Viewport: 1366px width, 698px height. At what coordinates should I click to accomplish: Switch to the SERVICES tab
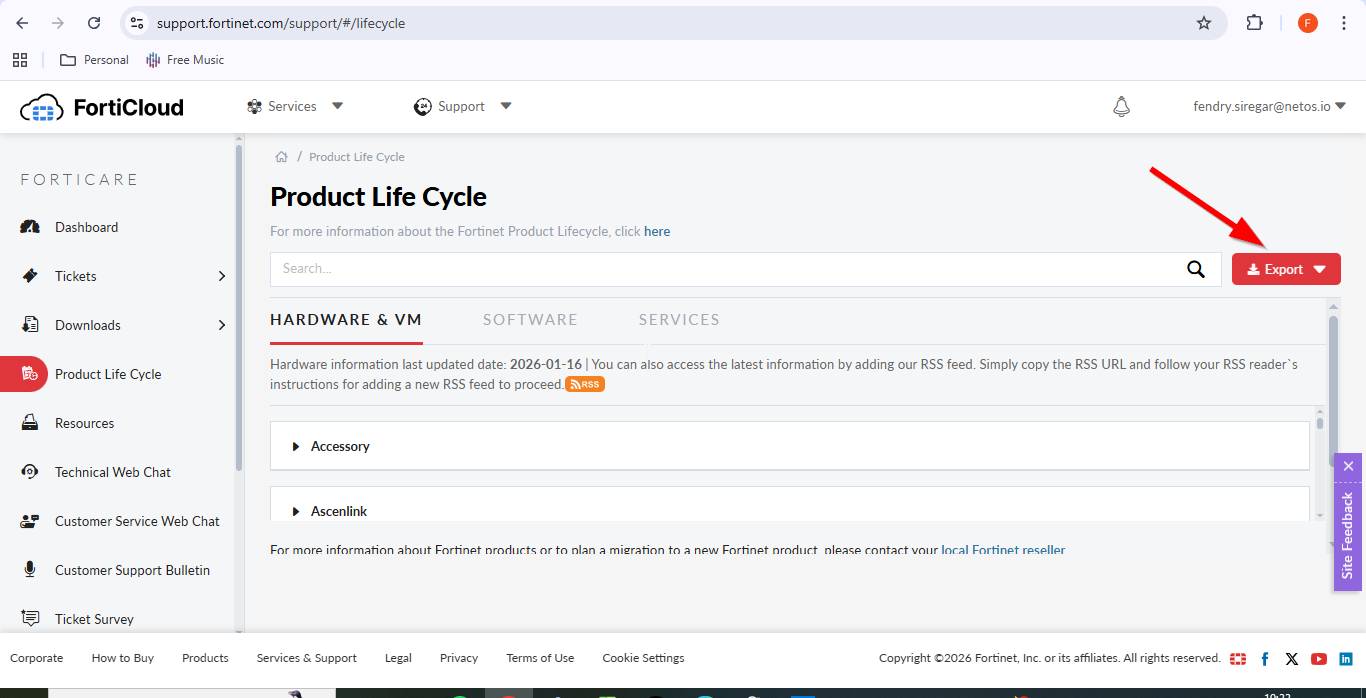point(679,320)
